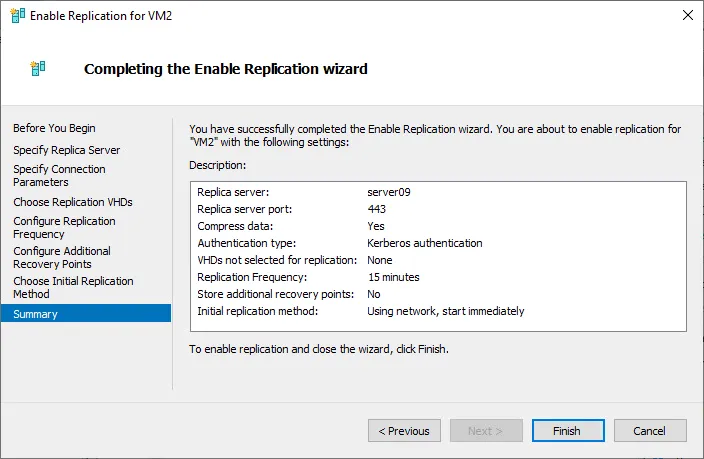704x459 pixels.
Task: Click the server09 replica server value
Action: point(389,192)
